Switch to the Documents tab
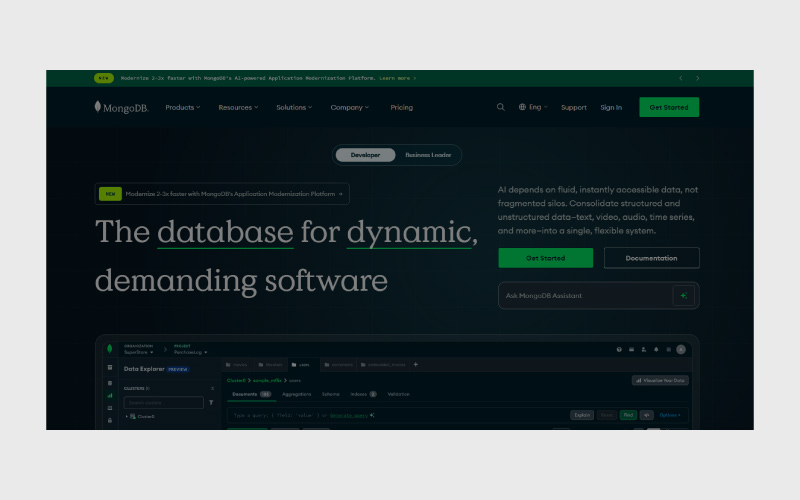 [251, 394]
